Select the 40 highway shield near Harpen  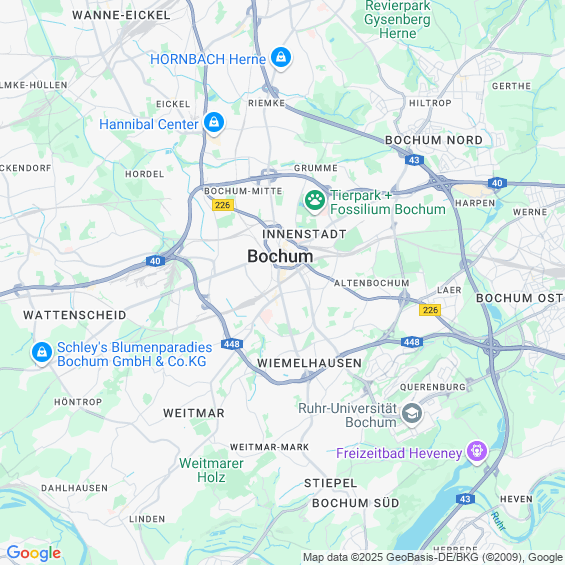click(497, 183)
